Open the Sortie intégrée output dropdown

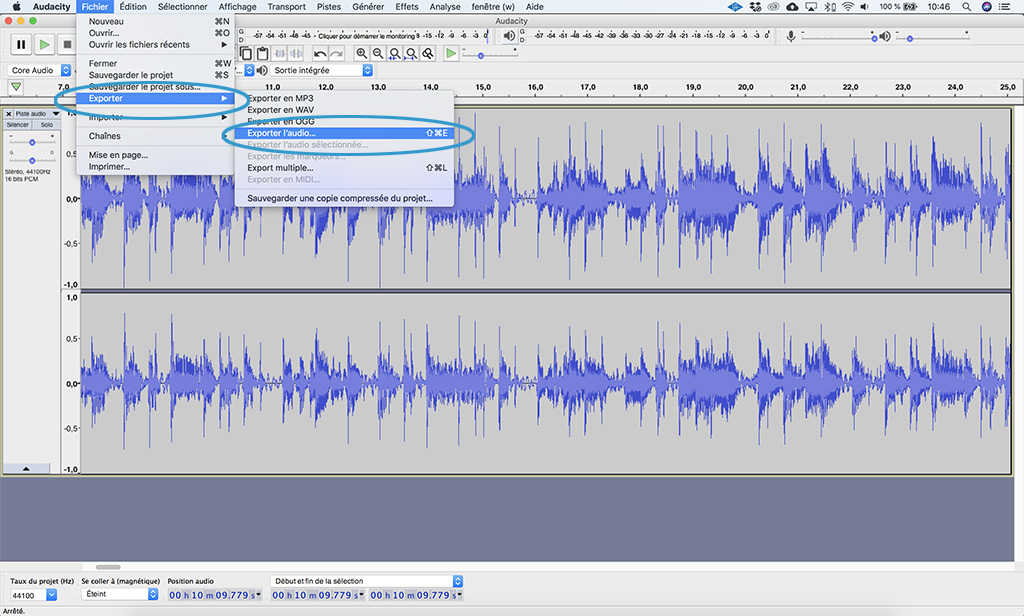322,70
